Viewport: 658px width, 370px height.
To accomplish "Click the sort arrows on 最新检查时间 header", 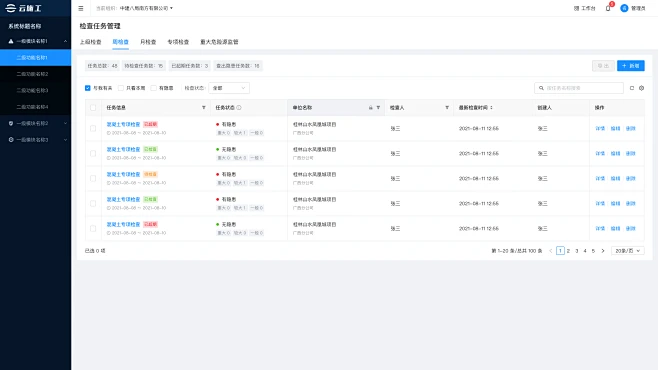I will (x=491, y=108).
